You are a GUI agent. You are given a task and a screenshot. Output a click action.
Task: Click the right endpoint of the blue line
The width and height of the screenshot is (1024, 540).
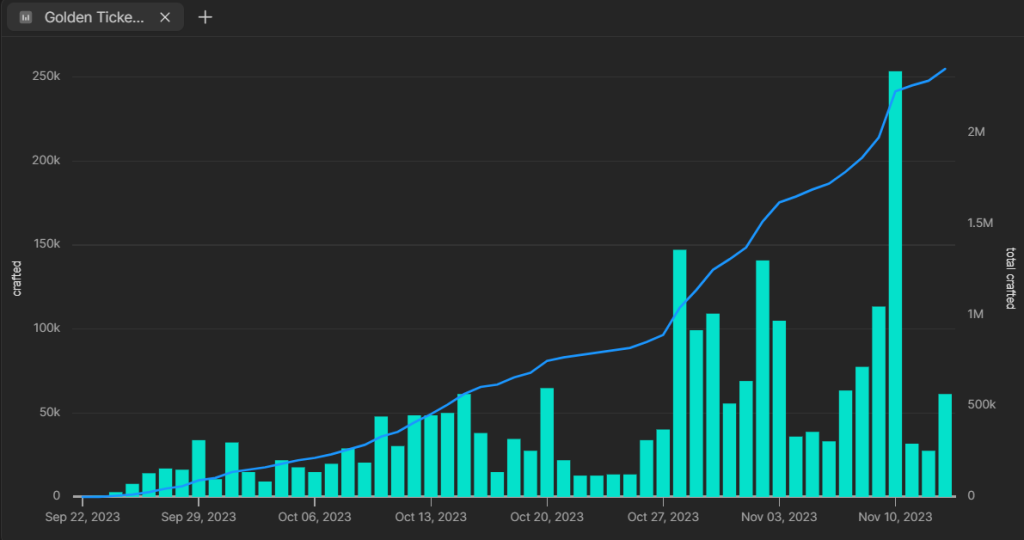pos(946,69)
